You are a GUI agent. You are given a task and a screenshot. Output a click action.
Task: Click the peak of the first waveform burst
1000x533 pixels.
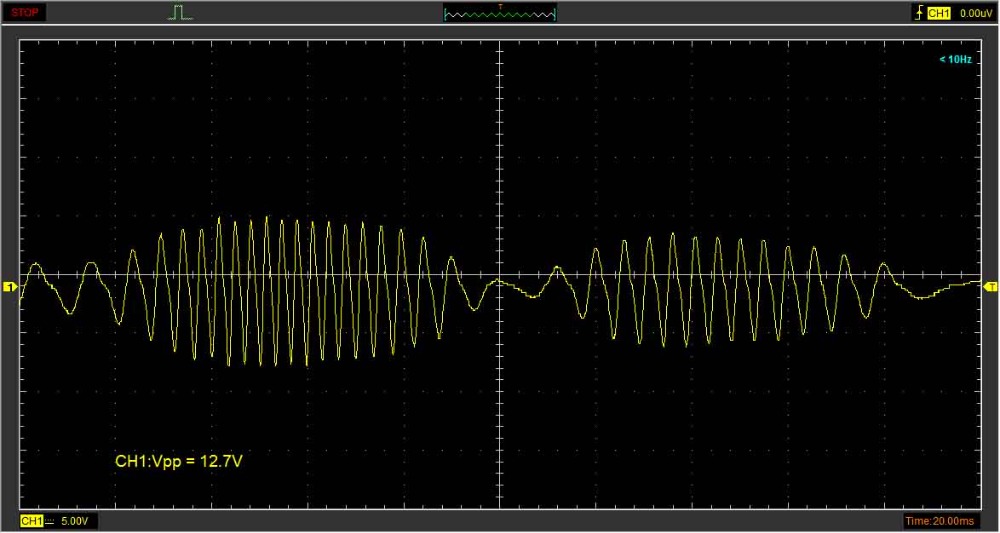click(267, 217)
